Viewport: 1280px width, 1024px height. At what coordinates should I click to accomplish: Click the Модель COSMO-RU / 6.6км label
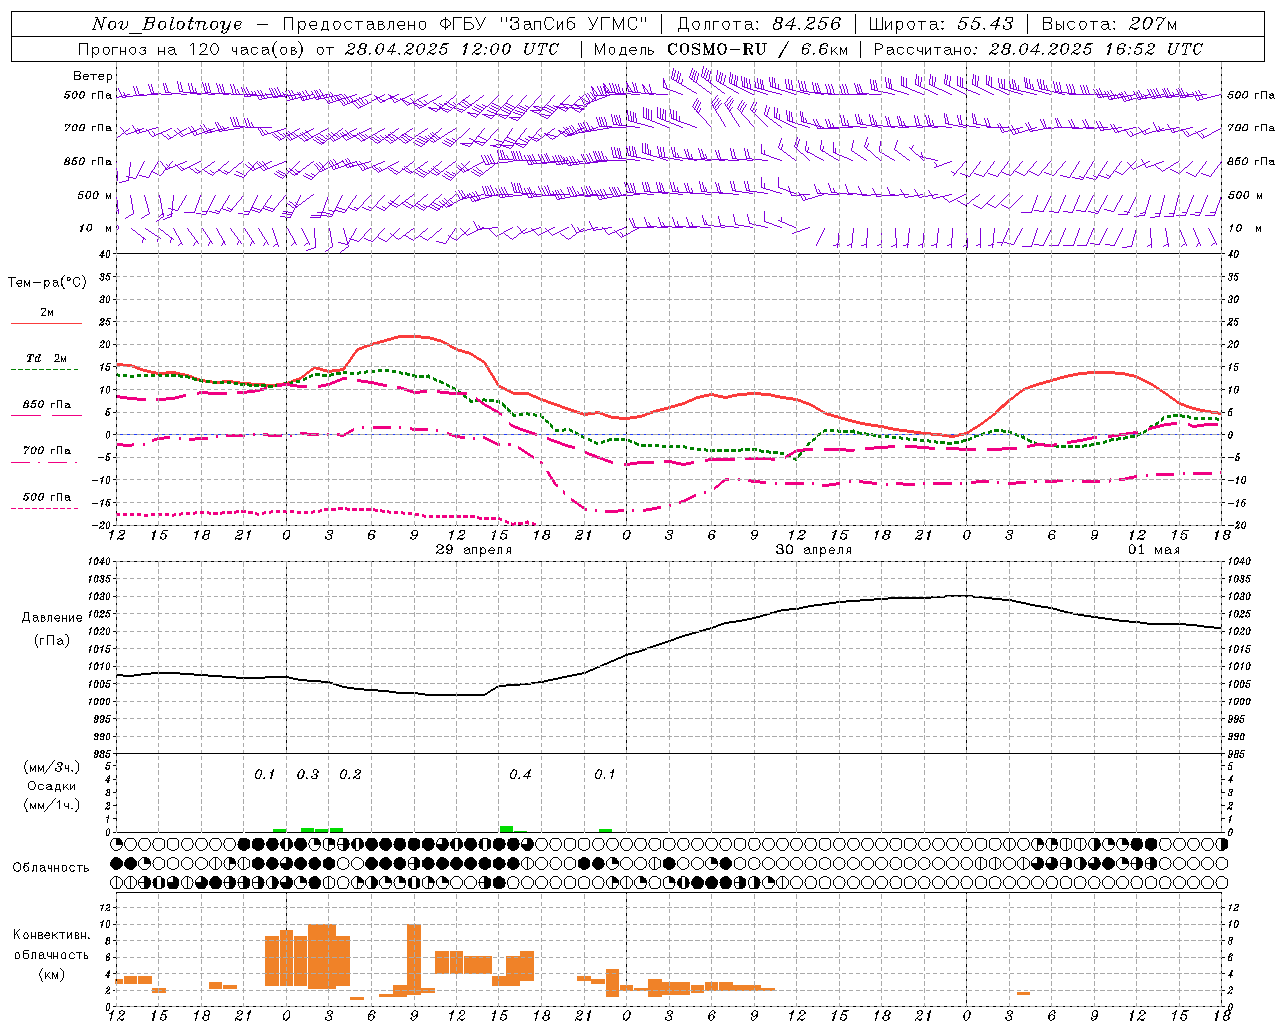pos(721,49)
